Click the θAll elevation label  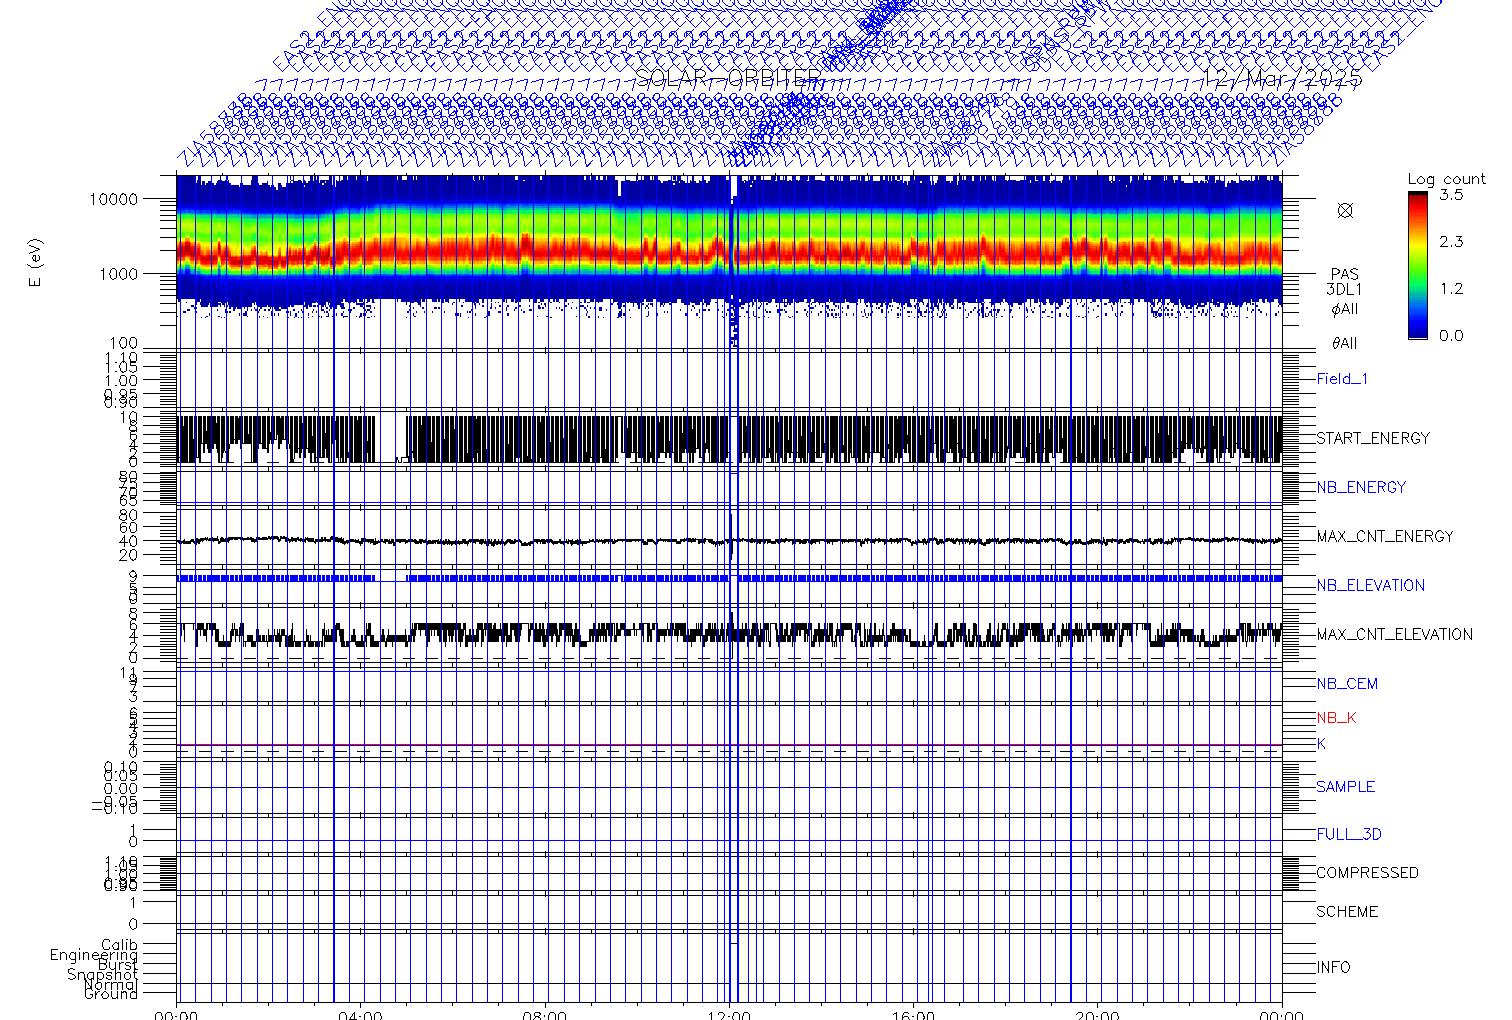click(1344, 344)
